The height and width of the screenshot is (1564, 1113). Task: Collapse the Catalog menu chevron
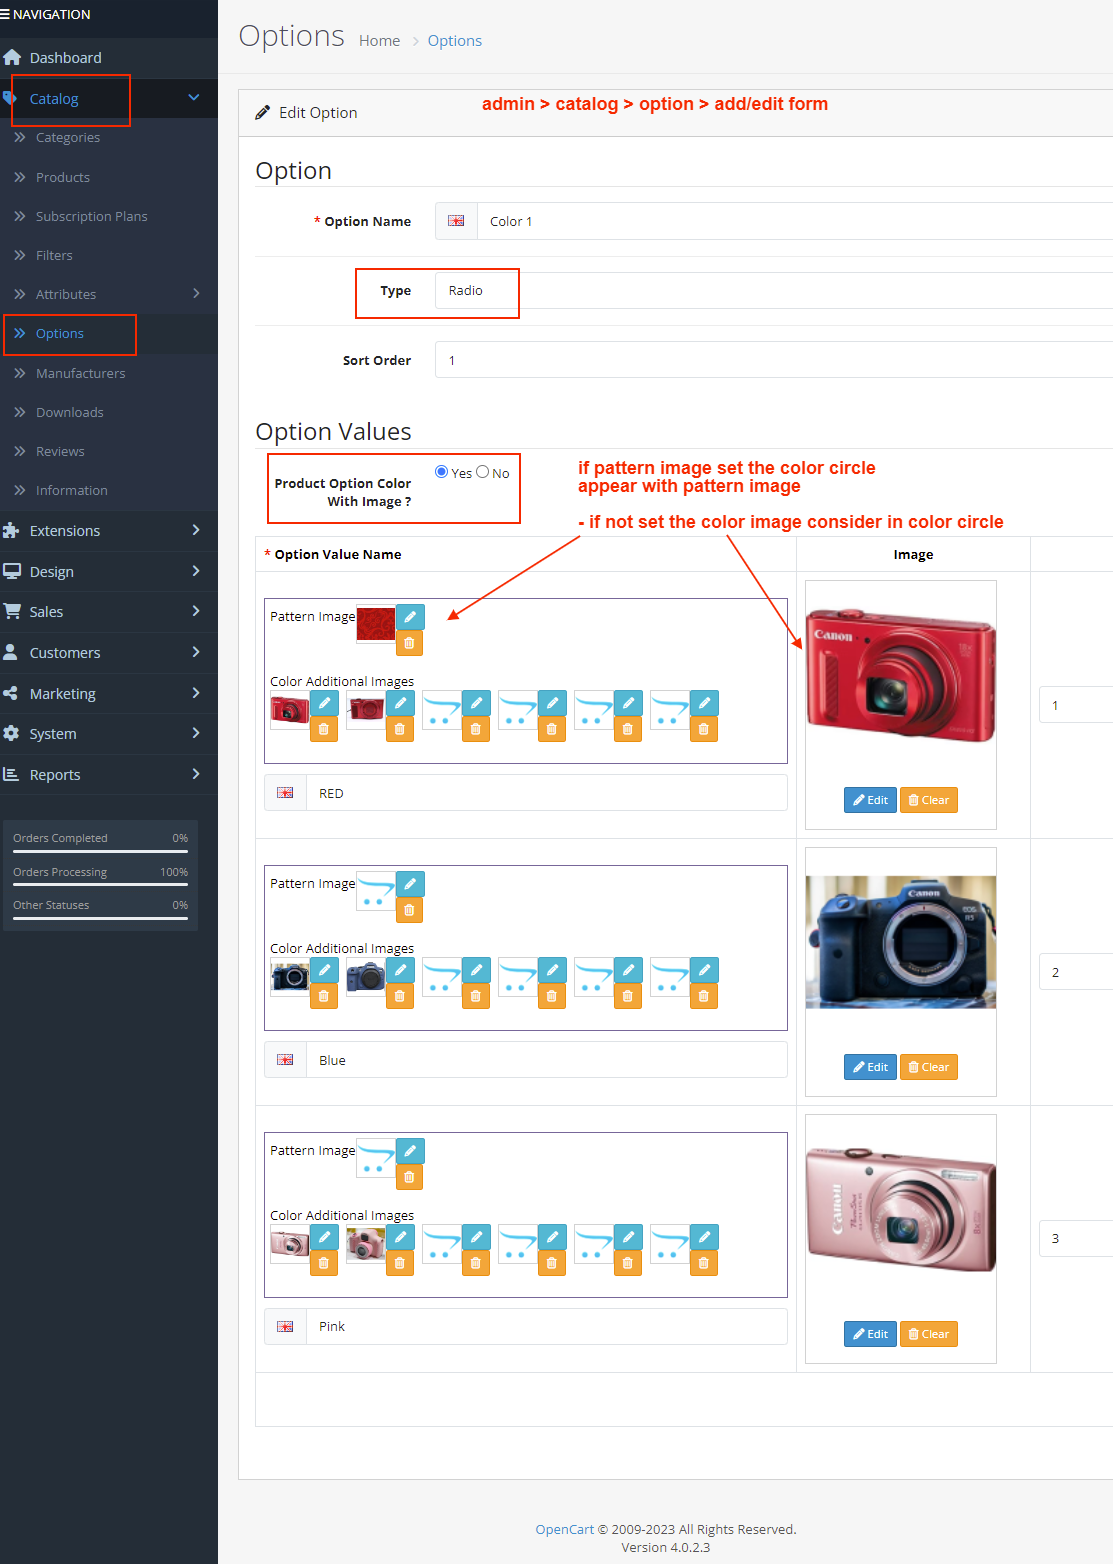point(194,98)
